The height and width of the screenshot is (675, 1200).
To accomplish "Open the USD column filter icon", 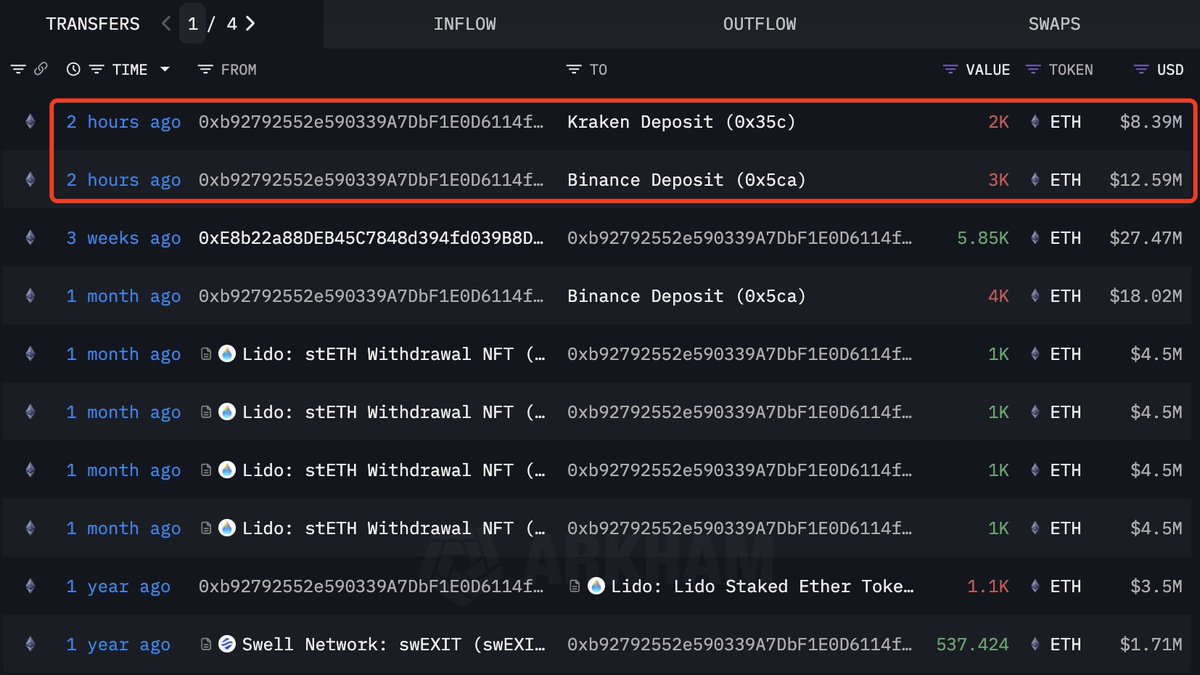I will click(1141, 69).
